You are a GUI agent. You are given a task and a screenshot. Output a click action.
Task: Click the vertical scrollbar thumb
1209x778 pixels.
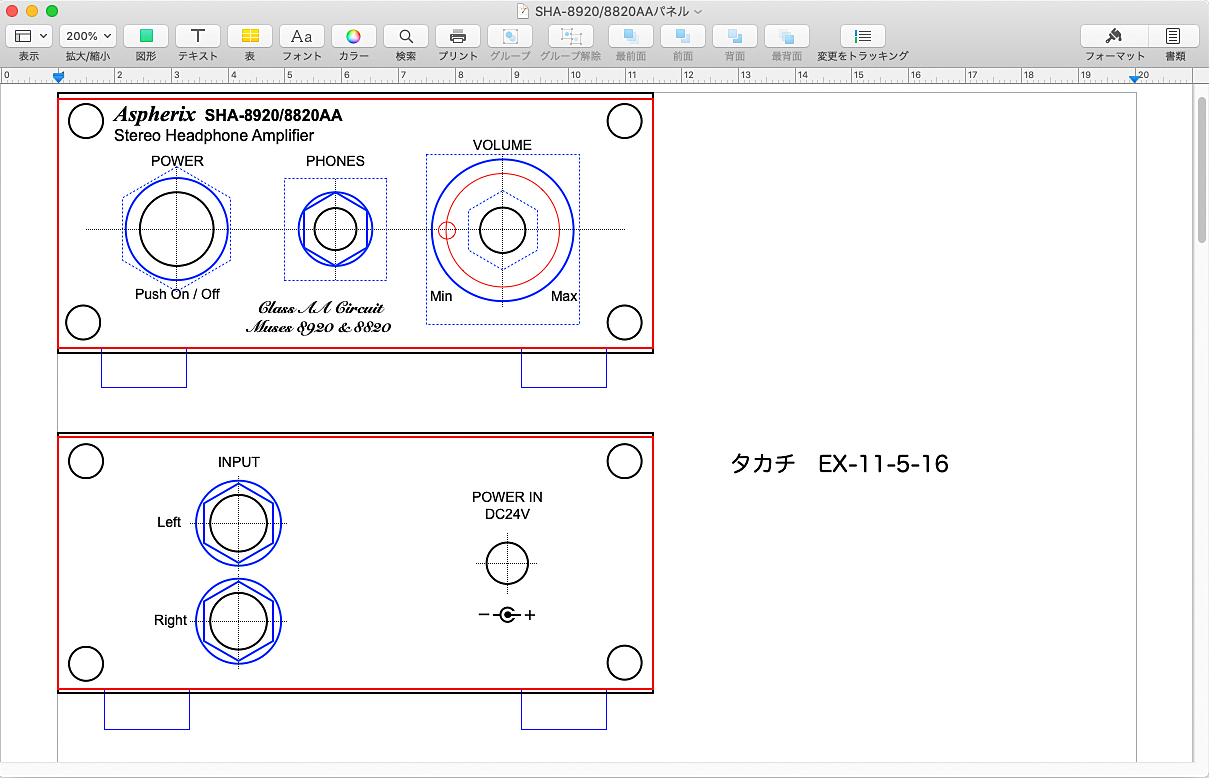pos(1202,170)
